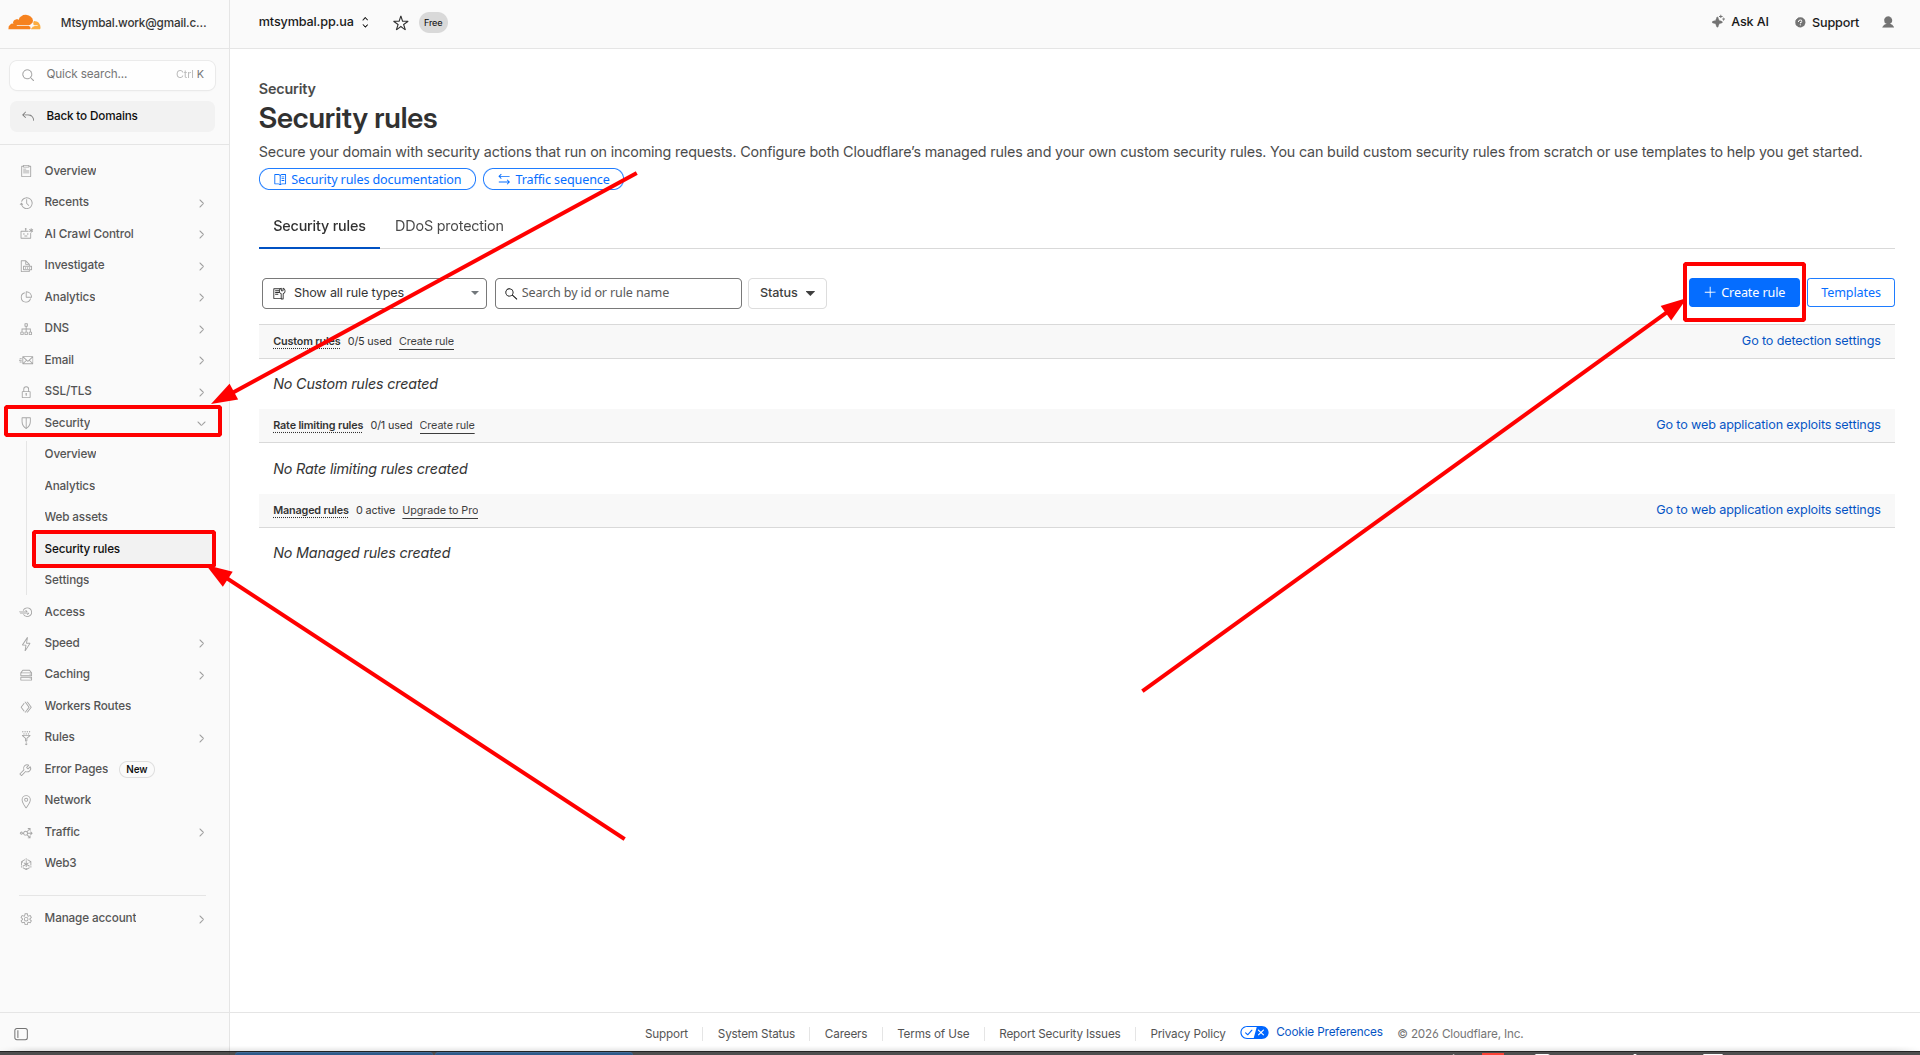Click the Manage account gear icon
1920x1055 pixels.
point(26,919)
